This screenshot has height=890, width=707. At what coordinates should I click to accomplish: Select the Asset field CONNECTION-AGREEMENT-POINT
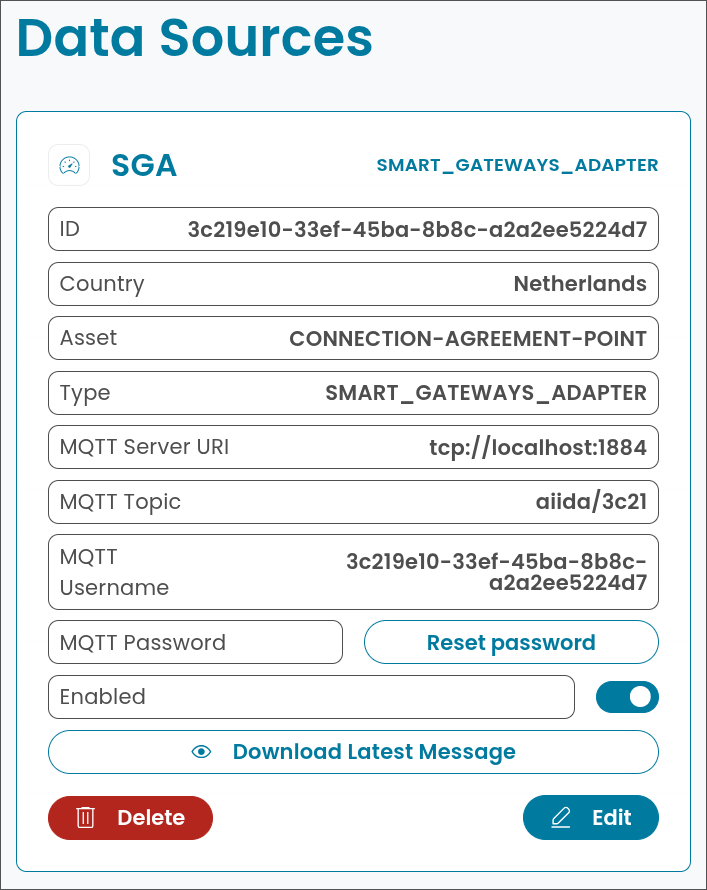pos(353,338)
